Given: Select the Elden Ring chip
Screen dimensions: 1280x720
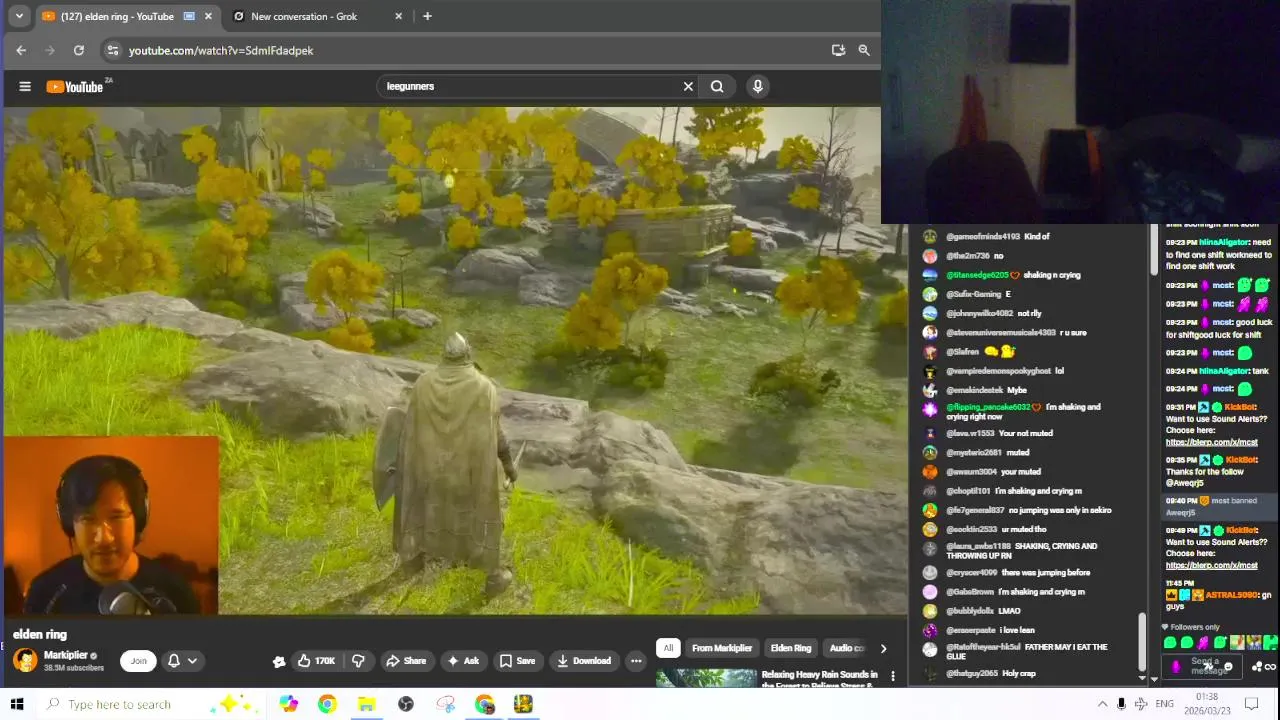Looking at the screenshot, I should (x=791, y=648).
